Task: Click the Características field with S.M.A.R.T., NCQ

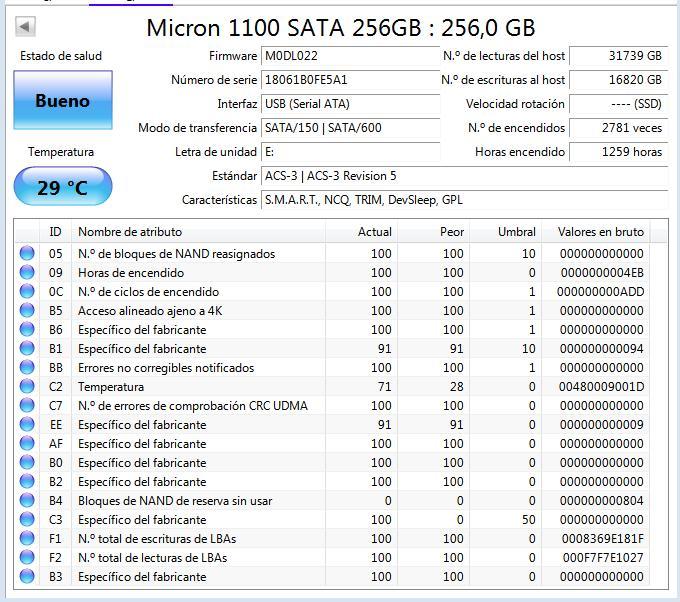Action: tap(464, 200)
